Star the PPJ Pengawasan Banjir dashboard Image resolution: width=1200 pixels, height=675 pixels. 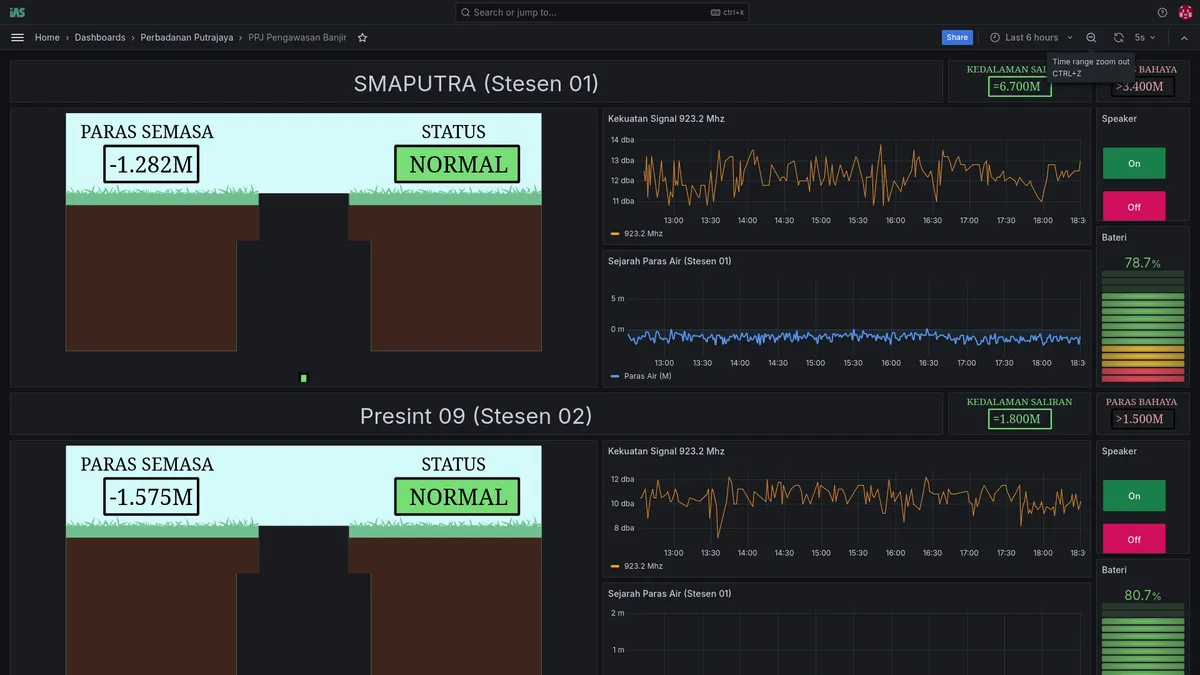point(363,37)
